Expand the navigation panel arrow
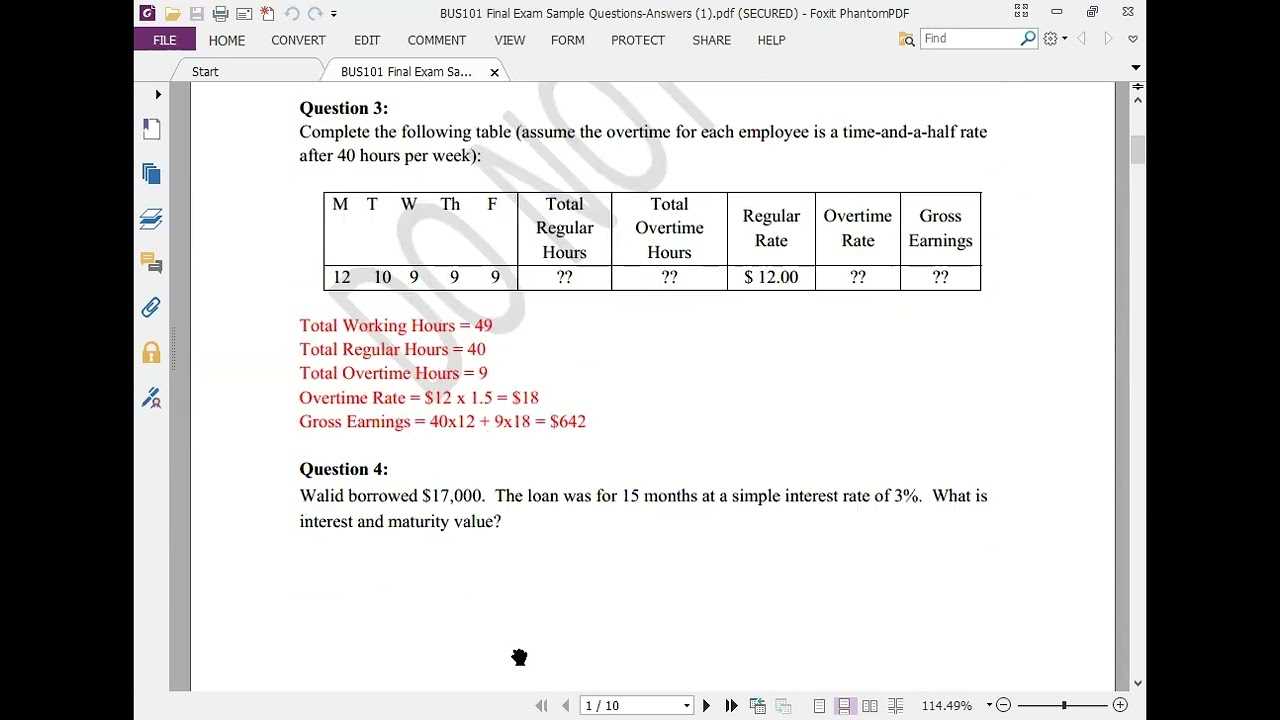Screen dimensions: 1280x720 [158, 95]
